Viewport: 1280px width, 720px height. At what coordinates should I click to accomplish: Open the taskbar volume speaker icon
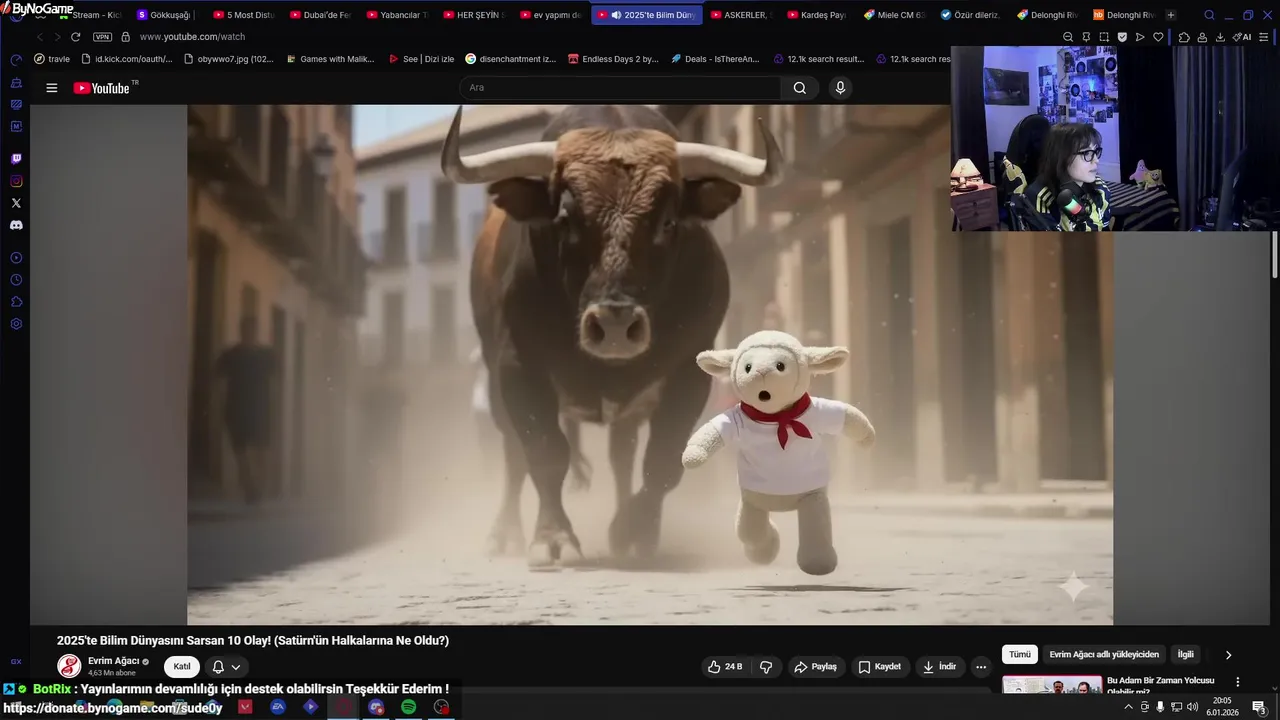click(x=1192, y=707)
